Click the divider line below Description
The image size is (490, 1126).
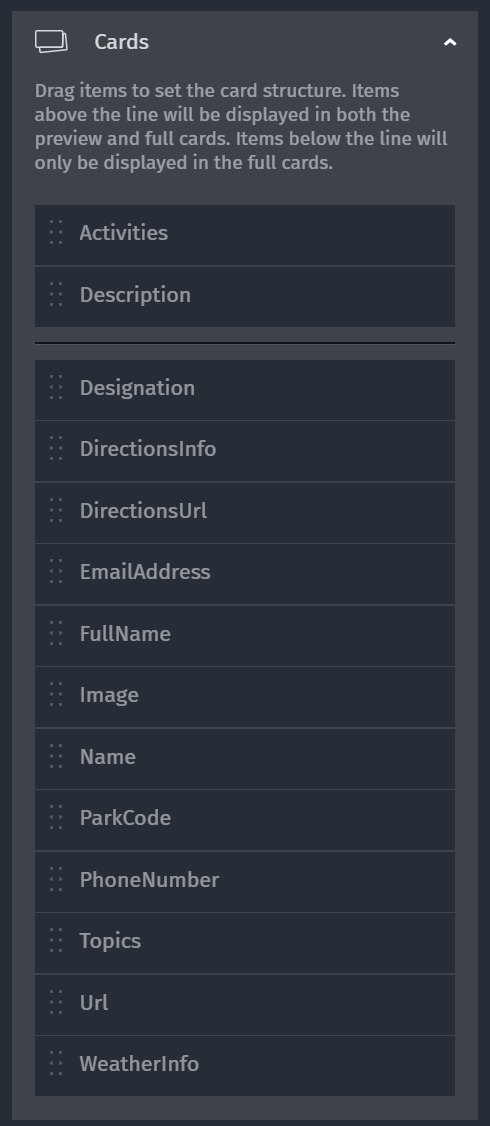[245, 343]
